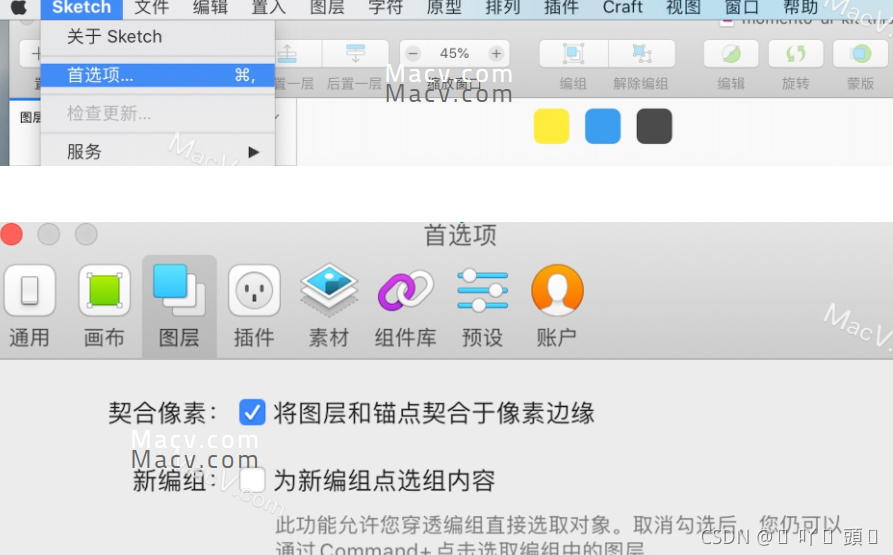Click the 45% zoom value

(454, 54)
